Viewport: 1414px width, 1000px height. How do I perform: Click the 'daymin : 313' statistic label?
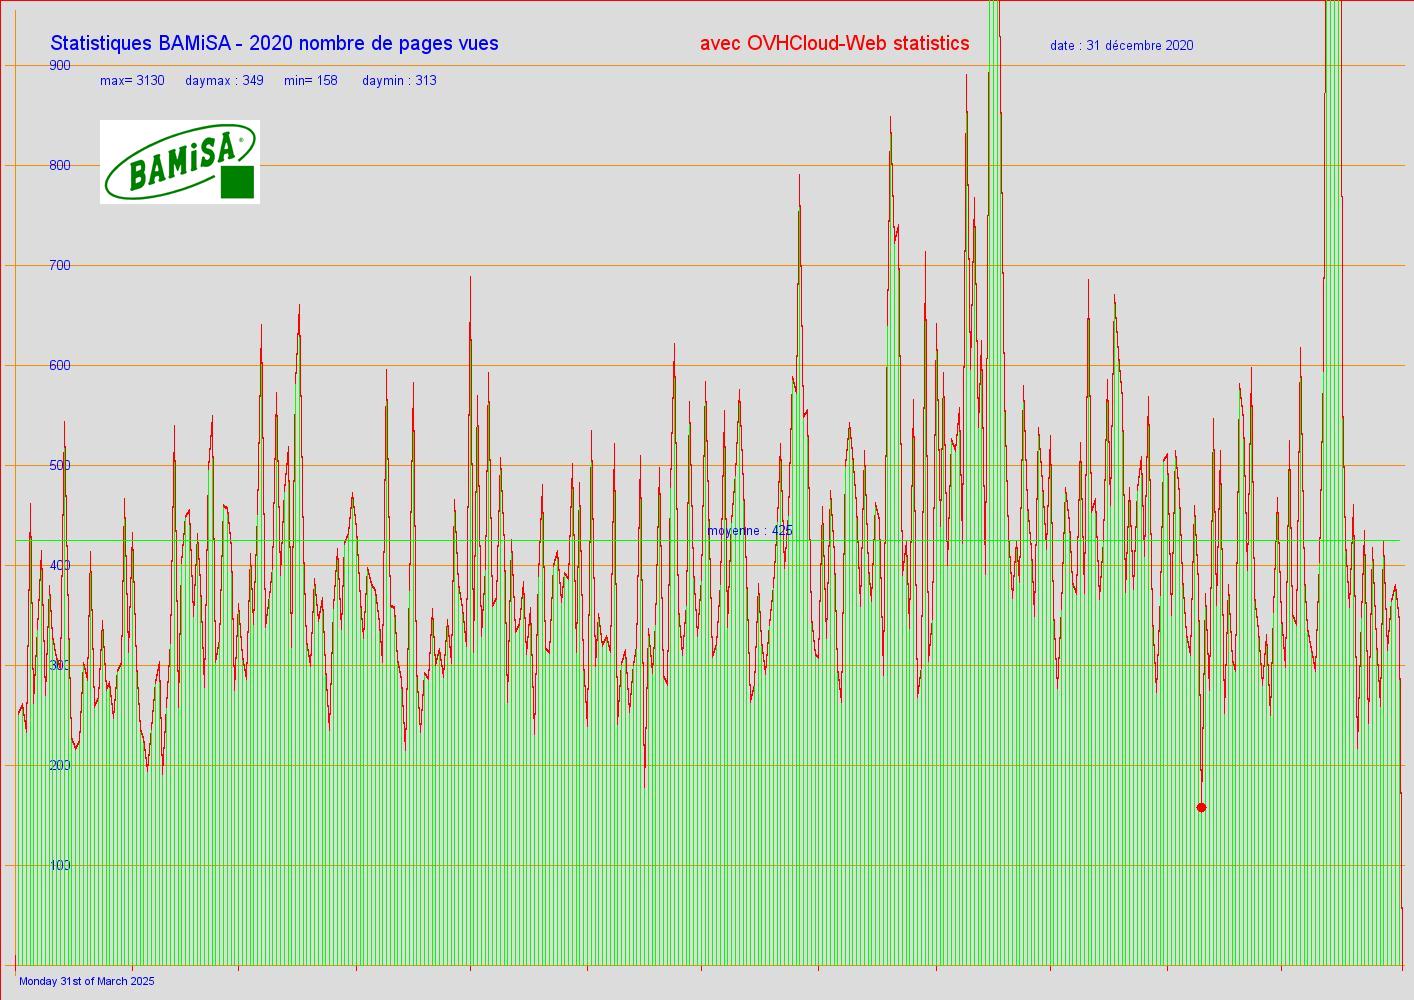(399, 80)
